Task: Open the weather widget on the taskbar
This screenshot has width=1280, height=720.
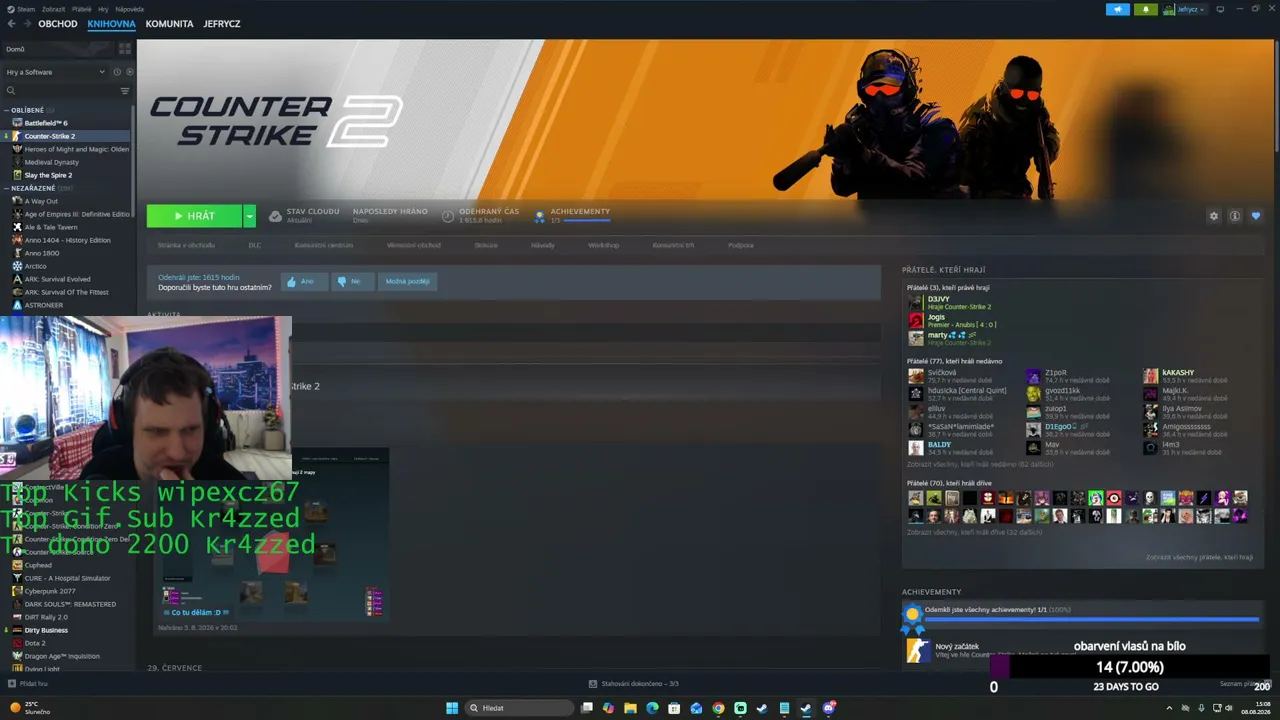Action: point(30,708)
